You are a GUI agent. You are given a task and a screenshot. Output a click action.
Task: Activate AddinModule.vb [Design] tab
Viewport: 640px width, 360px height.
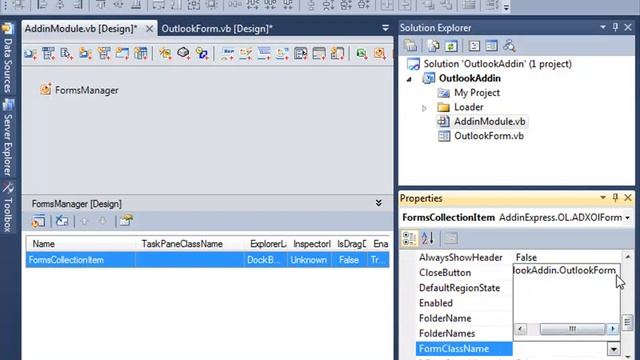(x=81, y=29)
